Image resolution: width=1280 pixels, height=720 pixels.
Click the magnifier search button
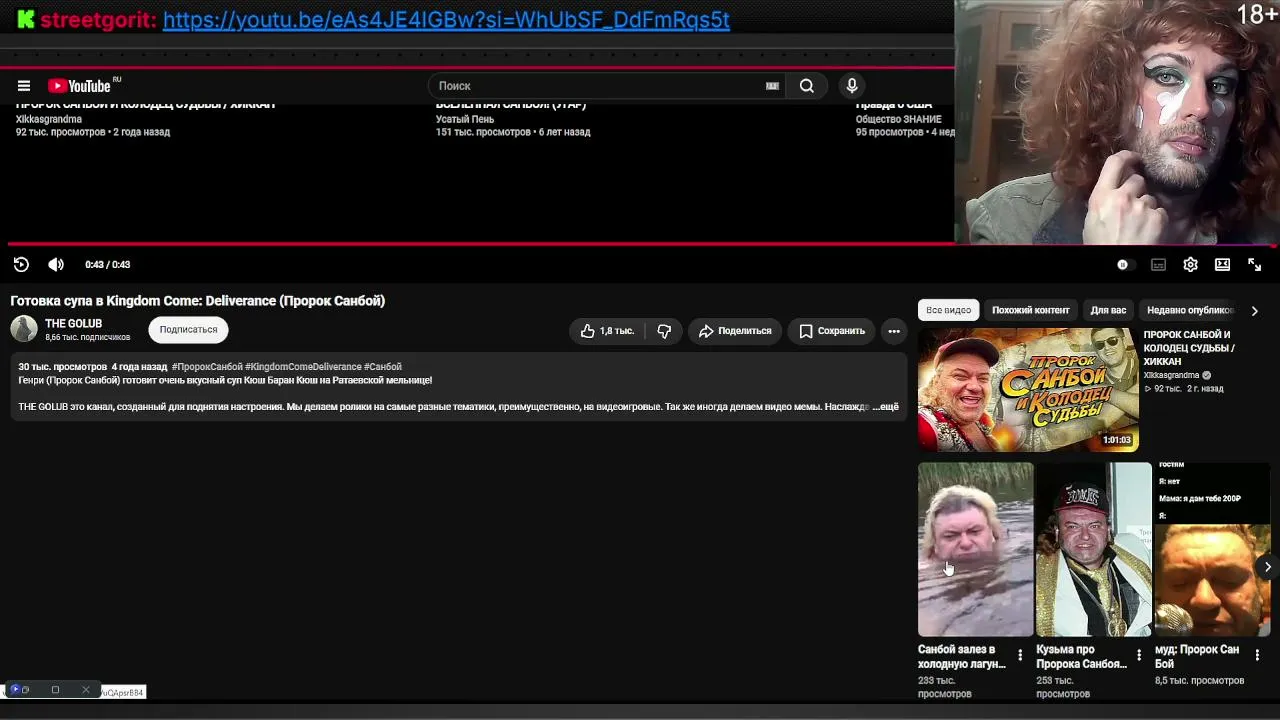(807, 86)
